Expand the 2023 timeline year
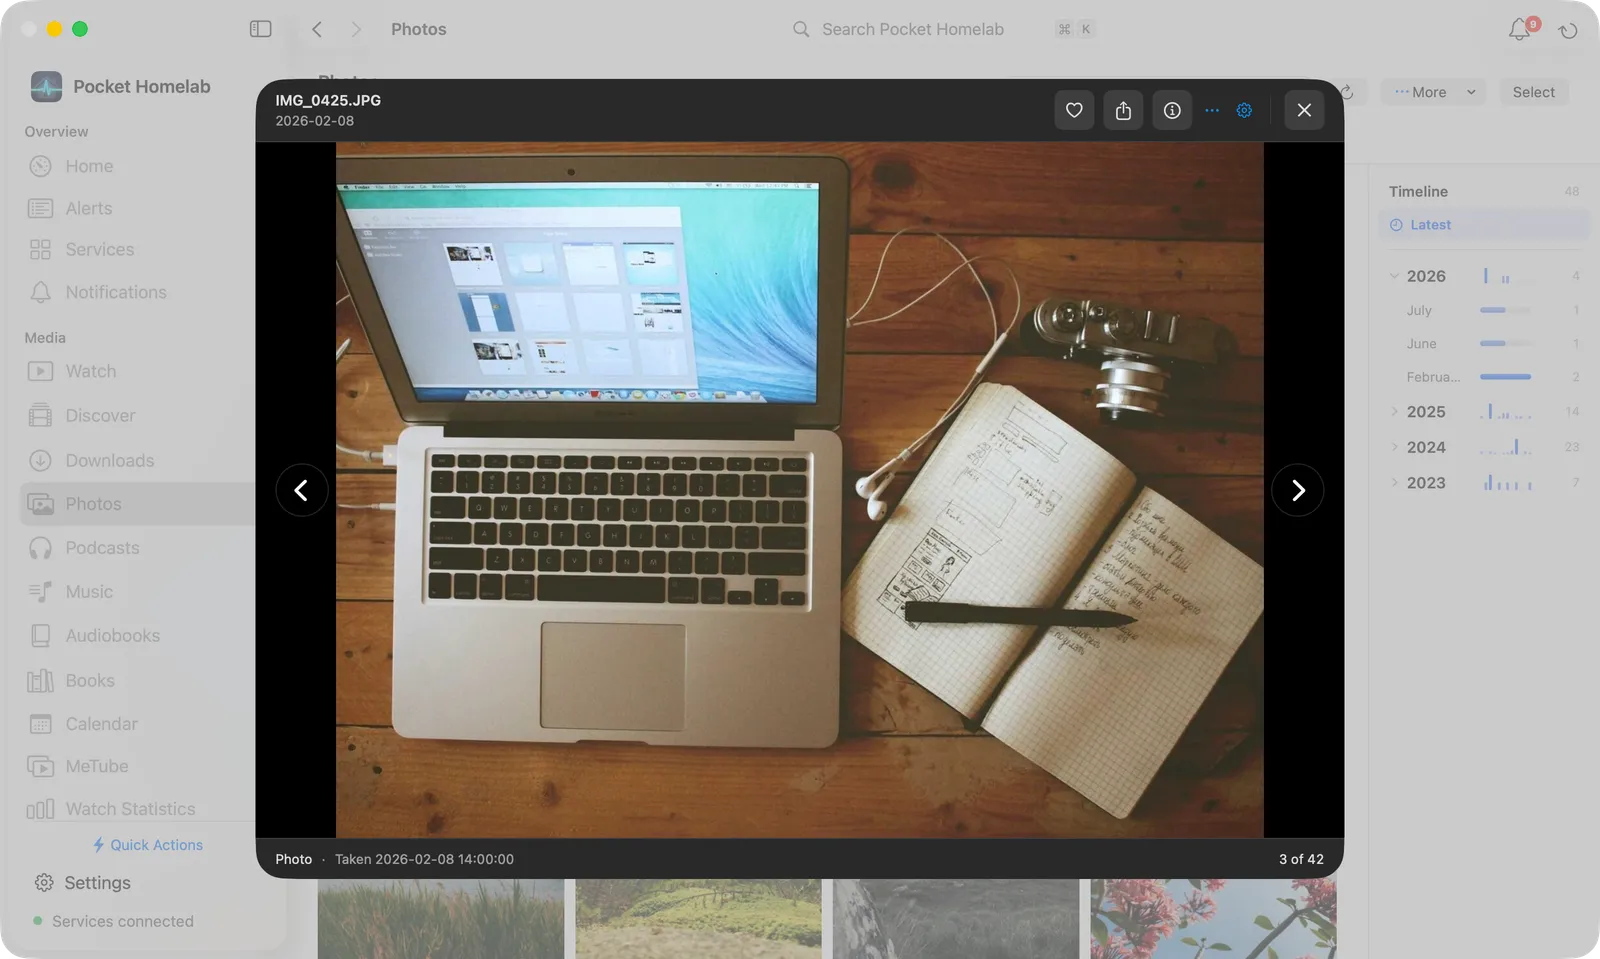 pyautogui.click(x=1394, y=482)
